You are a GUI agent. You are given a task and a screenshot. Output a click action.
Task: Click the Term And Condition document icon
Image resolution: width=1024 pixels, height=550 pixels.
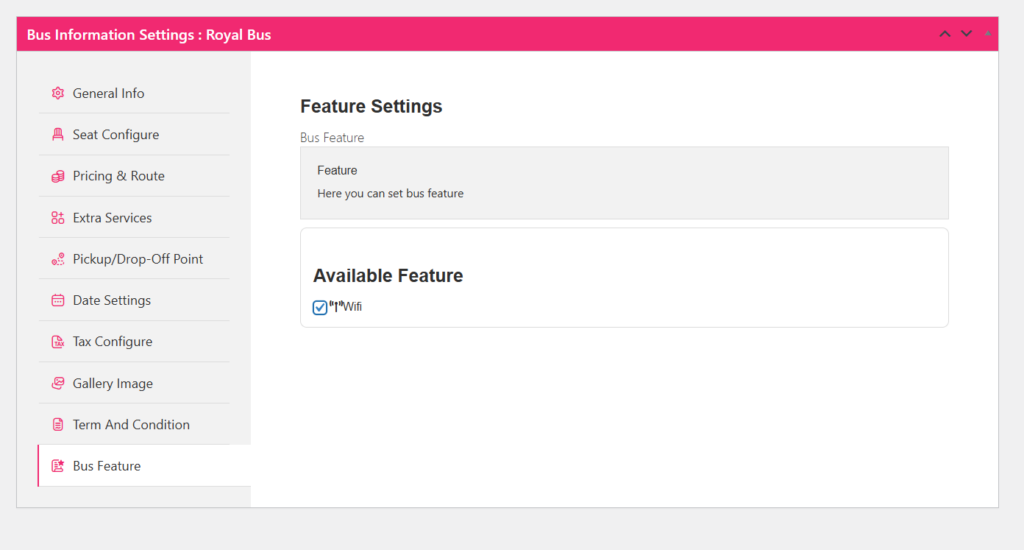click(58, 425)
